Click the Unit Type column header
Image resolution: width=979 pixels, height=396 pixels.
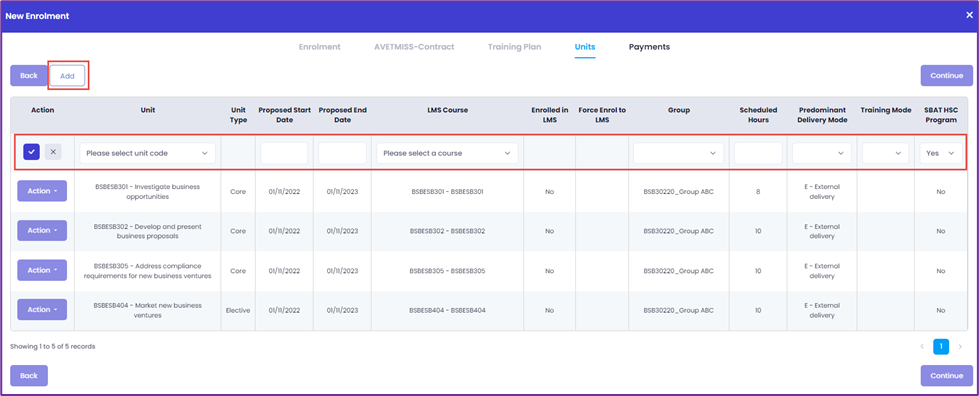tap(238, 115)
